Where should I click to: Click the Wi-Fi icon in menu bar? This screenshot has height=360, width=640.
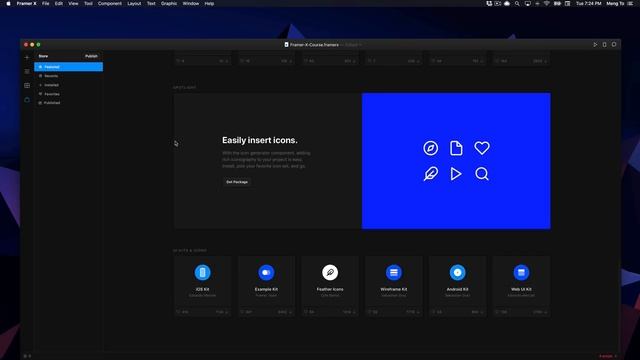click(x=547, y=3)
